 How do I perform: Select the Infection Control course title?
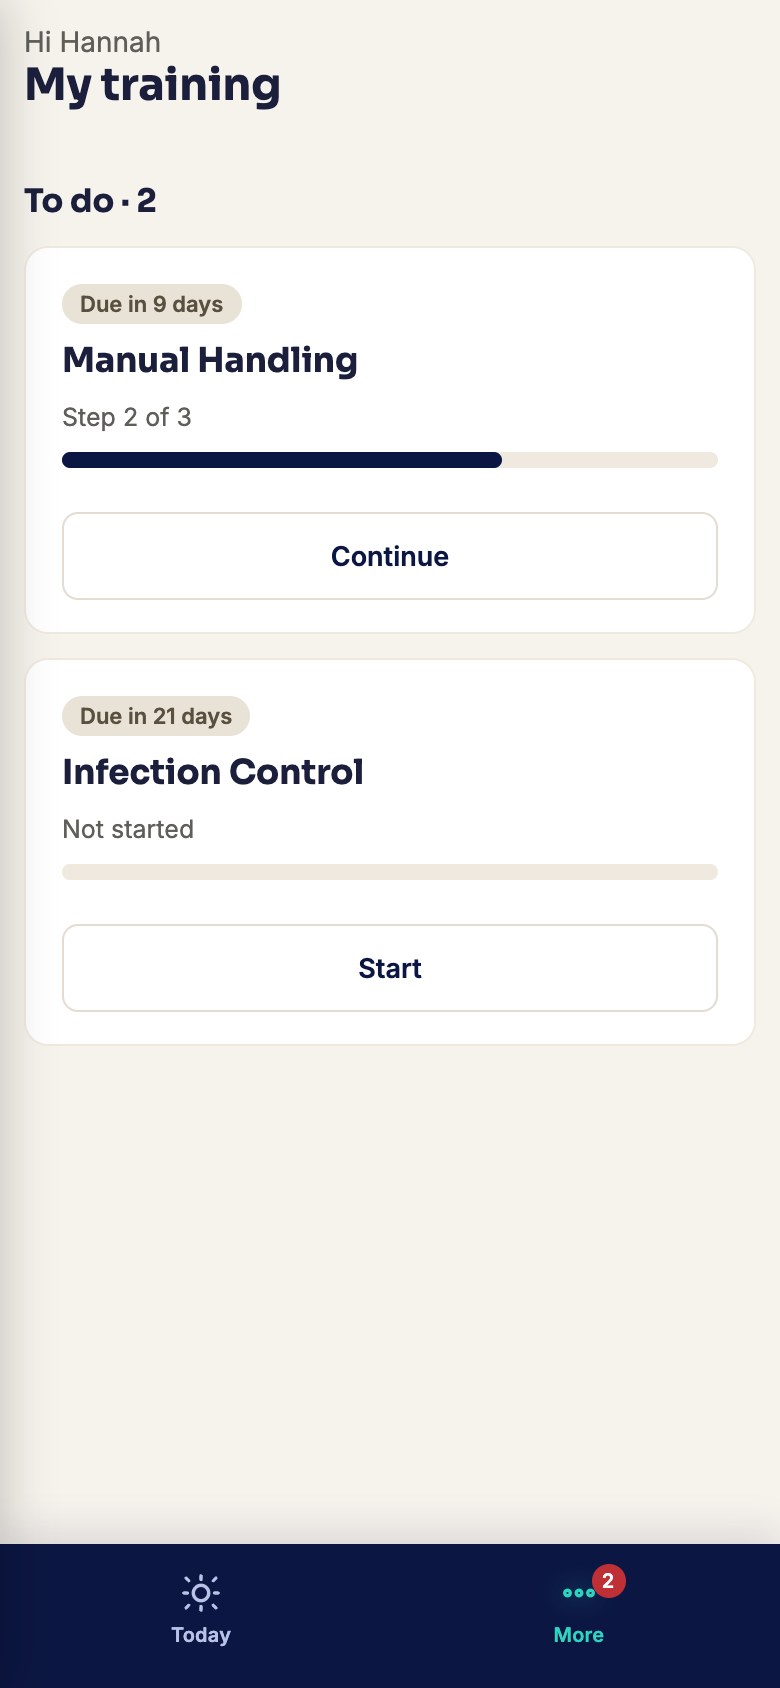[x=213, y=772]
